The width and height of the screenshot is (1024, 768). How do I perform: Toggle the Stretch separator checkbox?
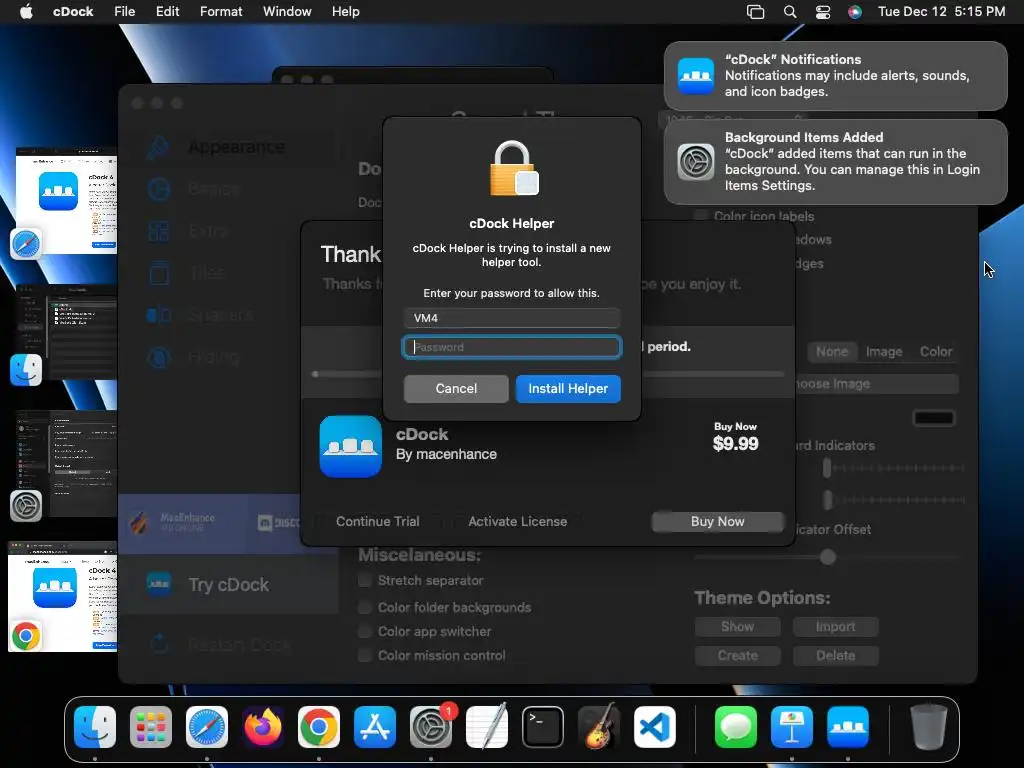click(x=365, y=580)
